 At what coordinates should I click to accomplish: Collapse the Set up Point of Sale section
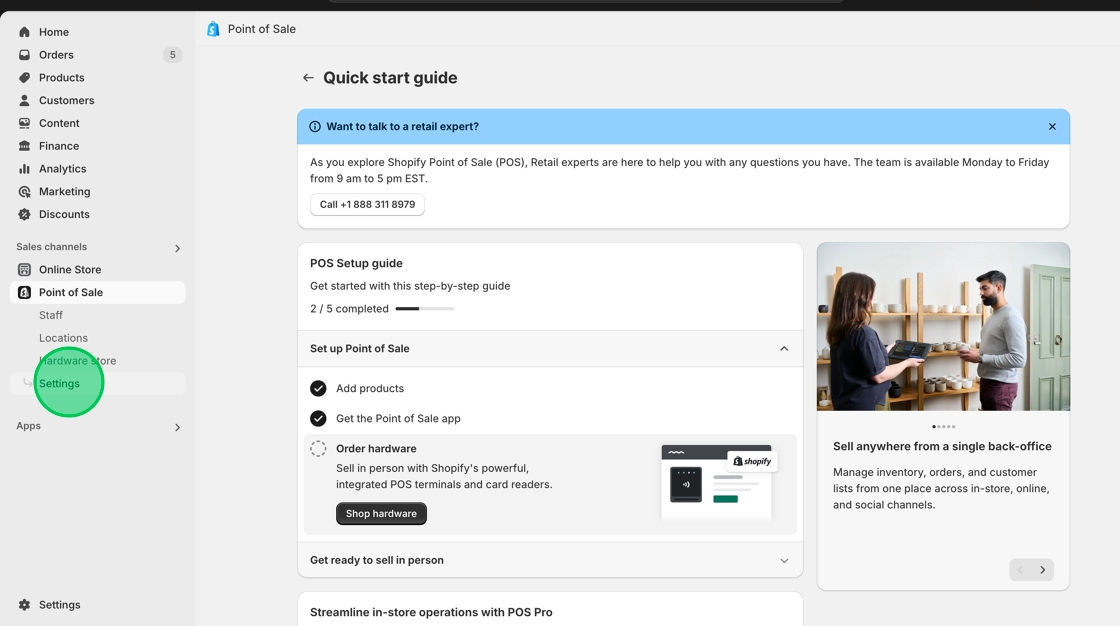(784, 349)
